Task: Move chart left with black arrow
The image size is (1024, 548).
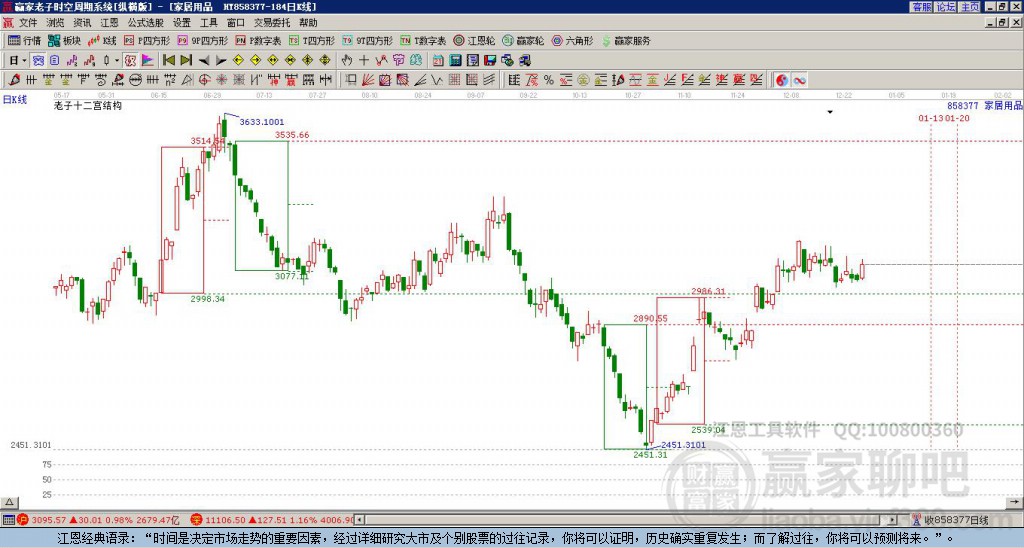Action: pyautogui.click(x=204, y=61)
